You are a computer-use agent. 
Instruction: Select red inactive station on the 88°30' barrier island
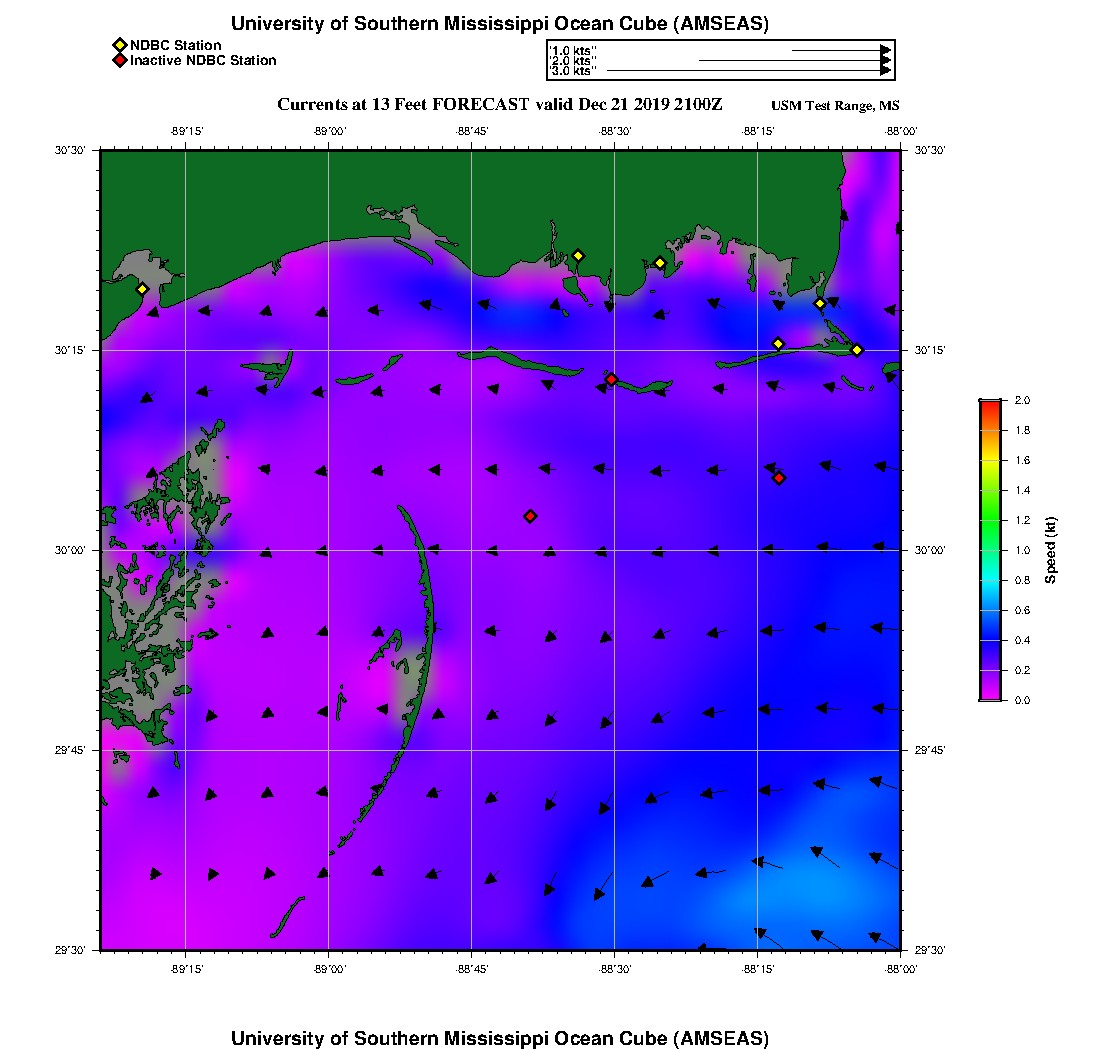coord(611,379)
